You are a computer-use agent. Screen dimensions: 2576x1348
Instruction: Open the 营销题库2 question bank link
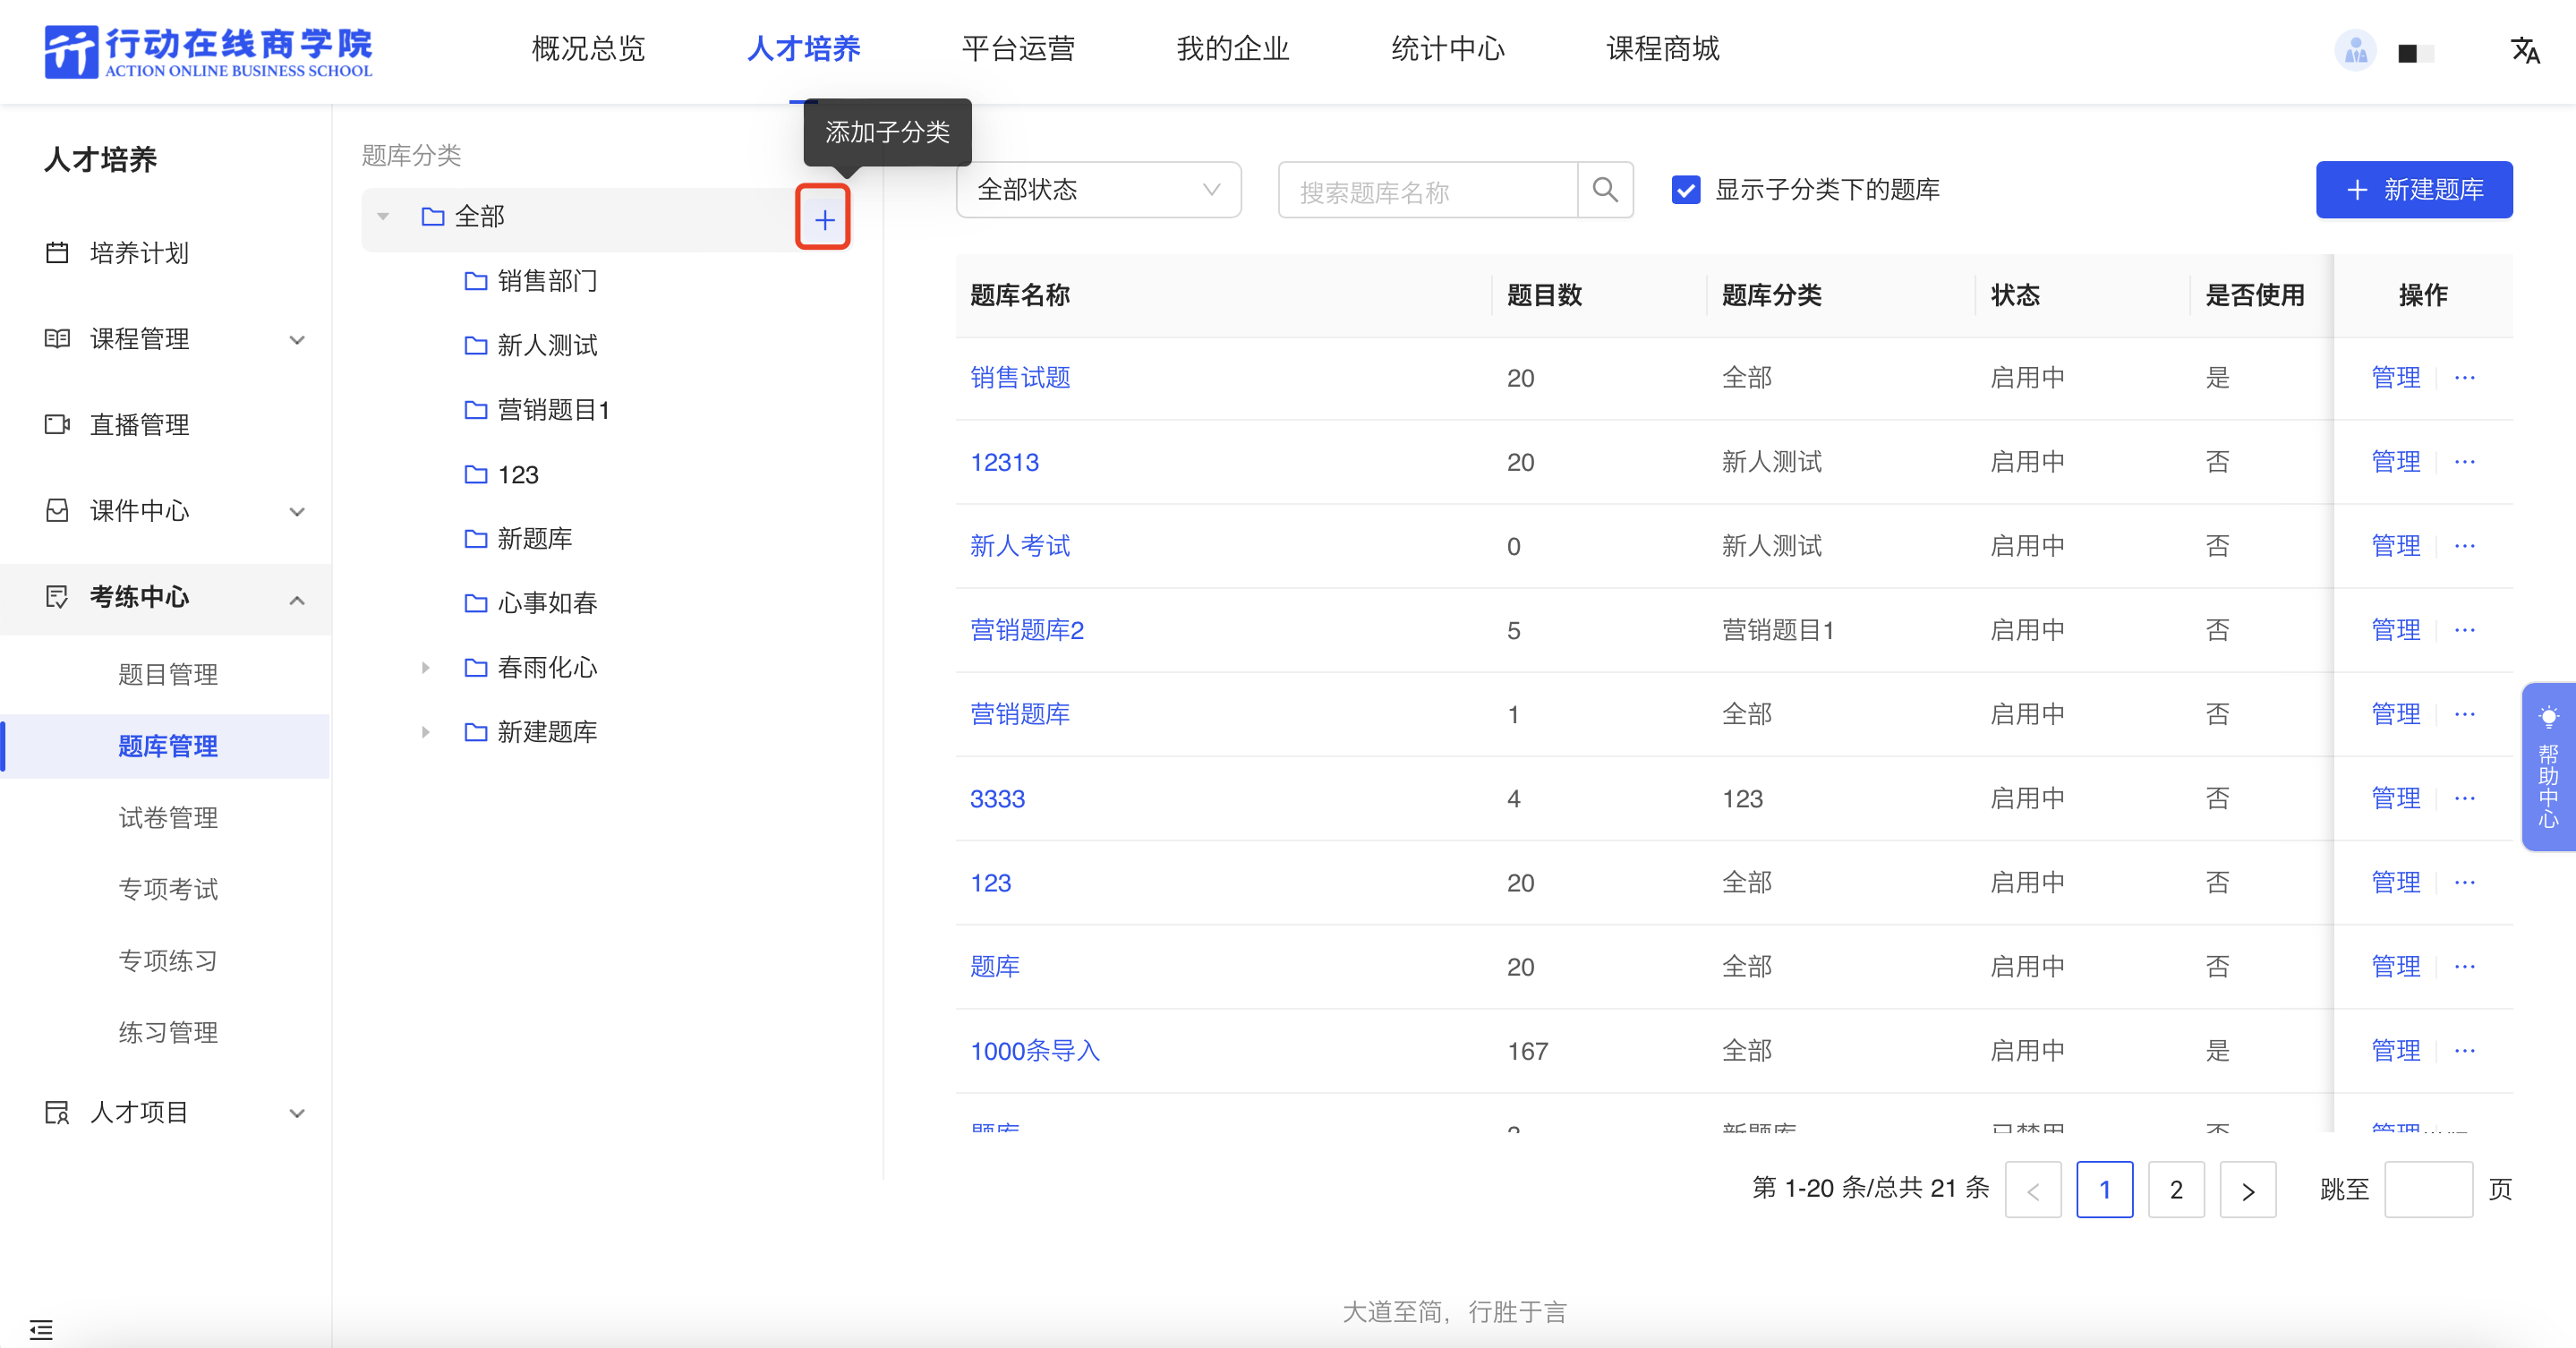tap(1027, 630)
